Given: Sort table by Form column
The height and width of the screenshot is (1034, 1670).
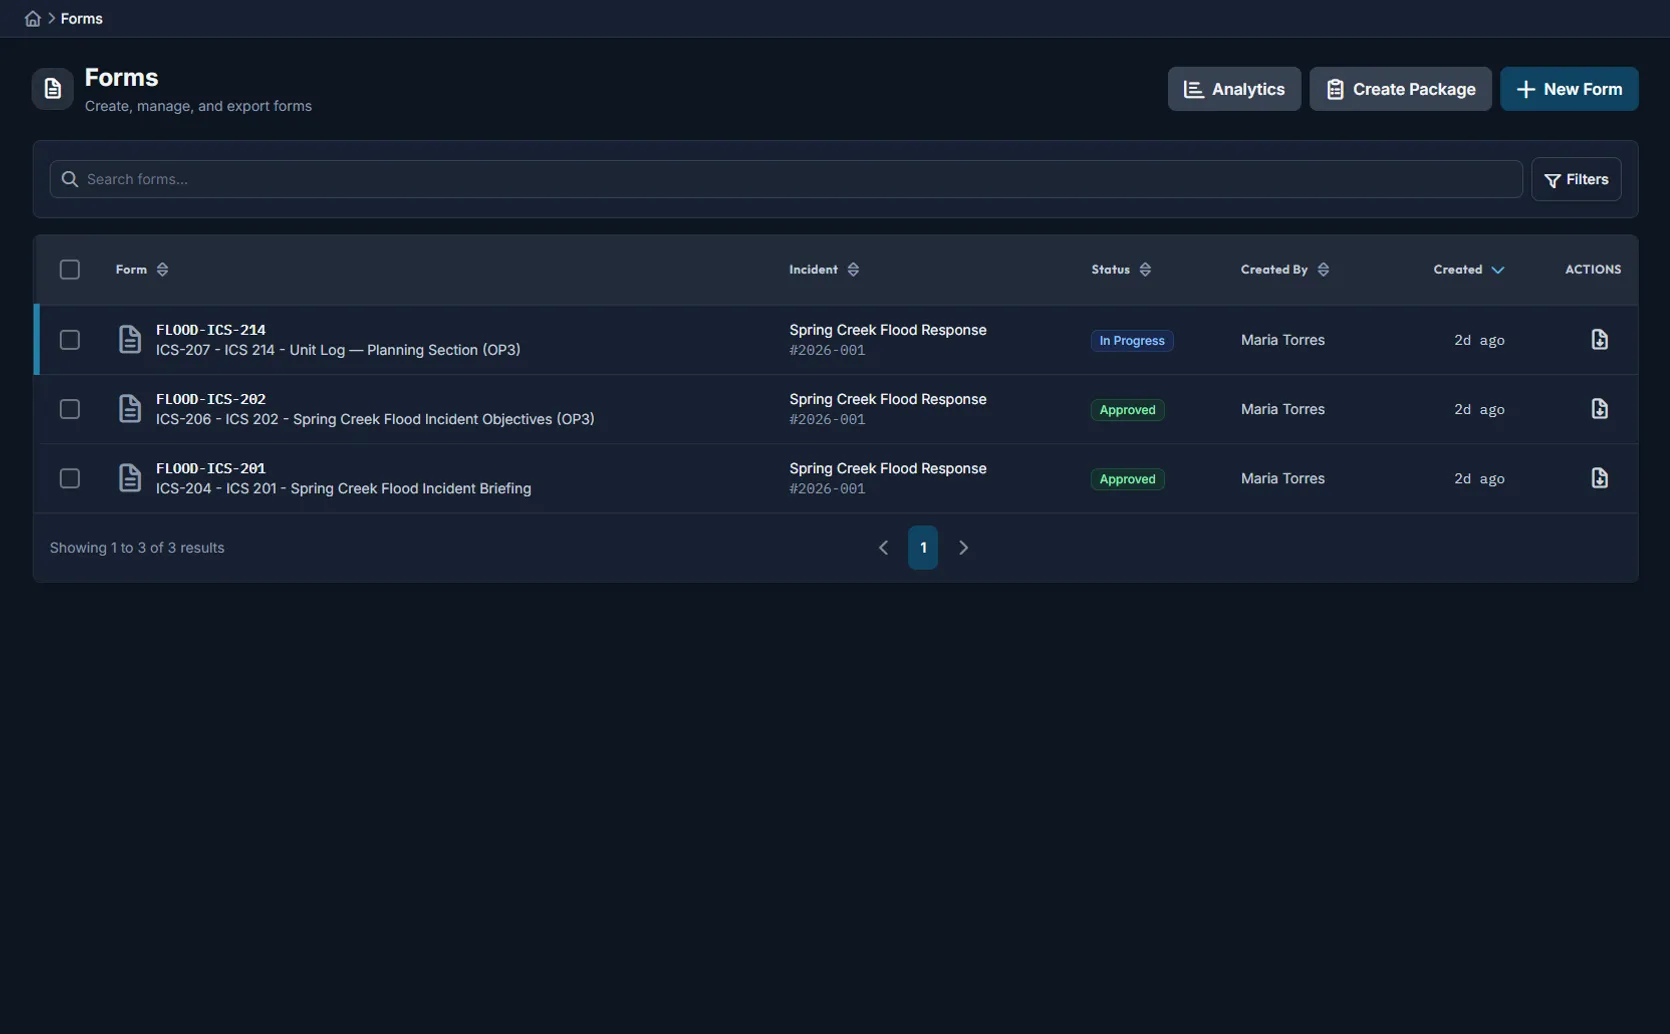Looking at the screenshot, I should click(x=142, y=270).
